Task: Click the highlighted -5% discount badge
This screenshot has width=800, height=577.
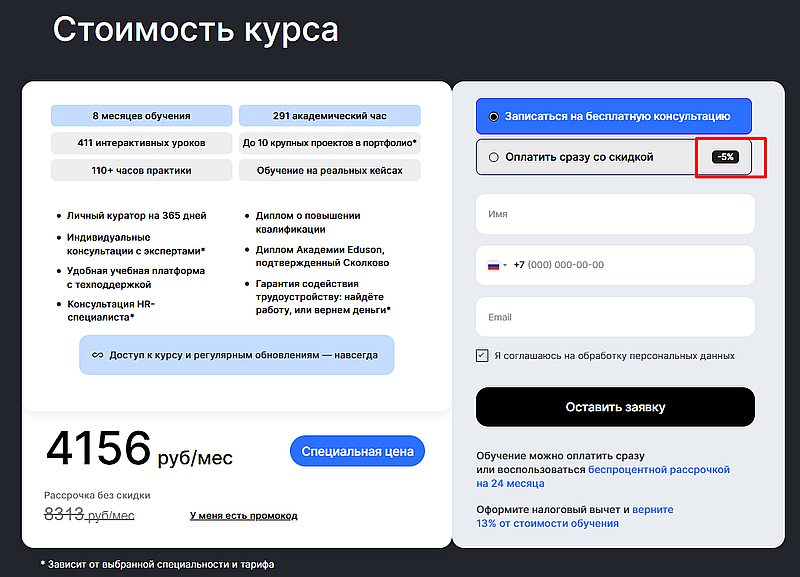Action: click(724, 157)
